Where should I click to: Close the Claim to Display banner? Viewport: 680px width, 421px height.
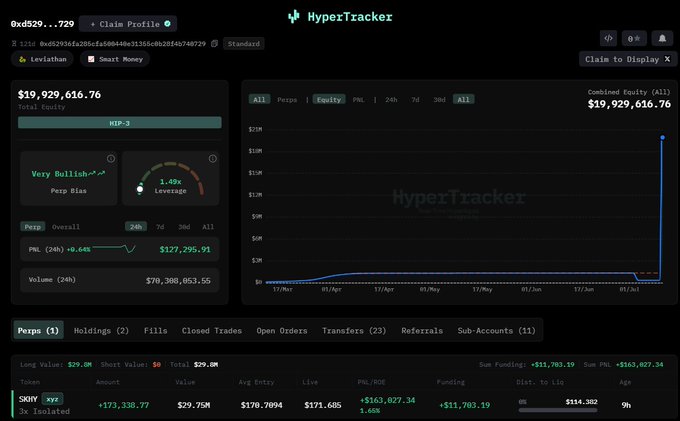pos(667,59)
